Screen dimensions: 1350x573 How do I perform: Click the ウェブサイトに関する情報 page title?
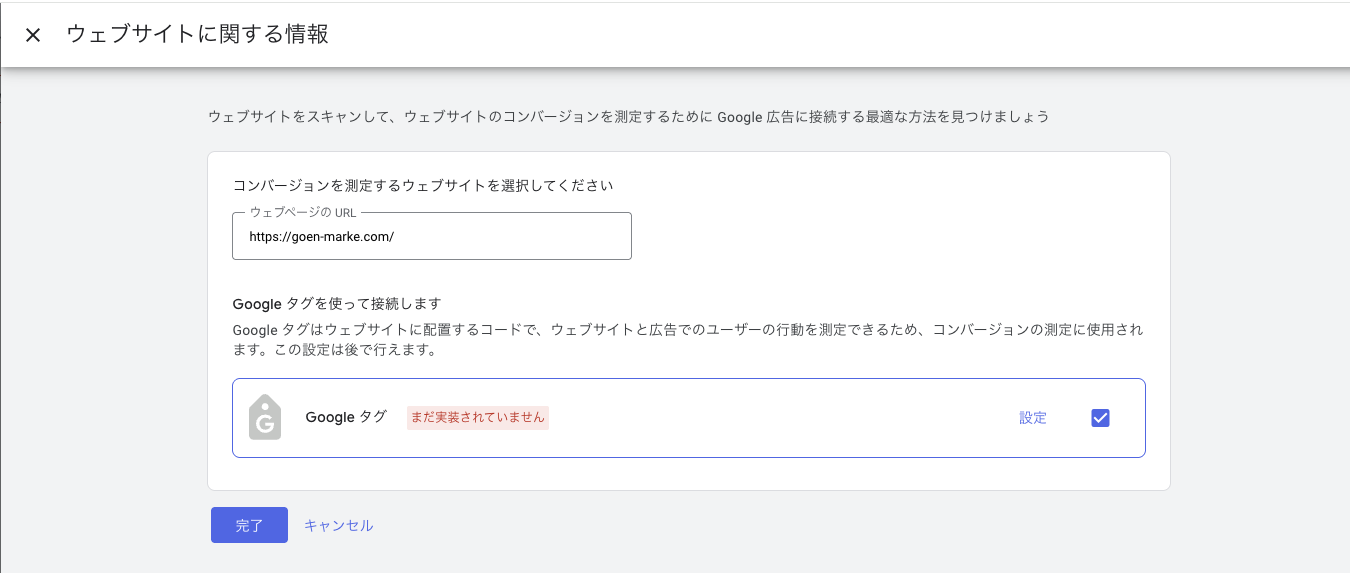(197, 34)
